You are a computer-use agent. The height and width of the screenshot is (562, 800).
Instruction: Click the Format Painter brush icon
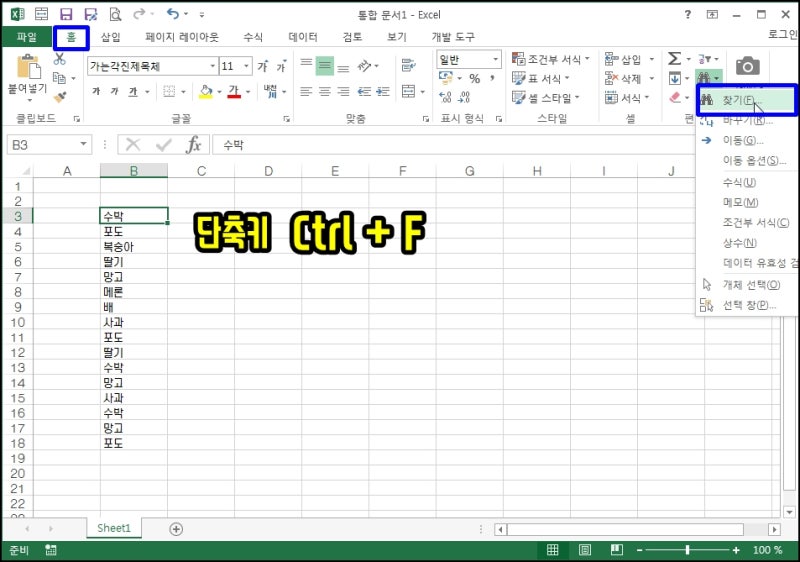(60, 97)
